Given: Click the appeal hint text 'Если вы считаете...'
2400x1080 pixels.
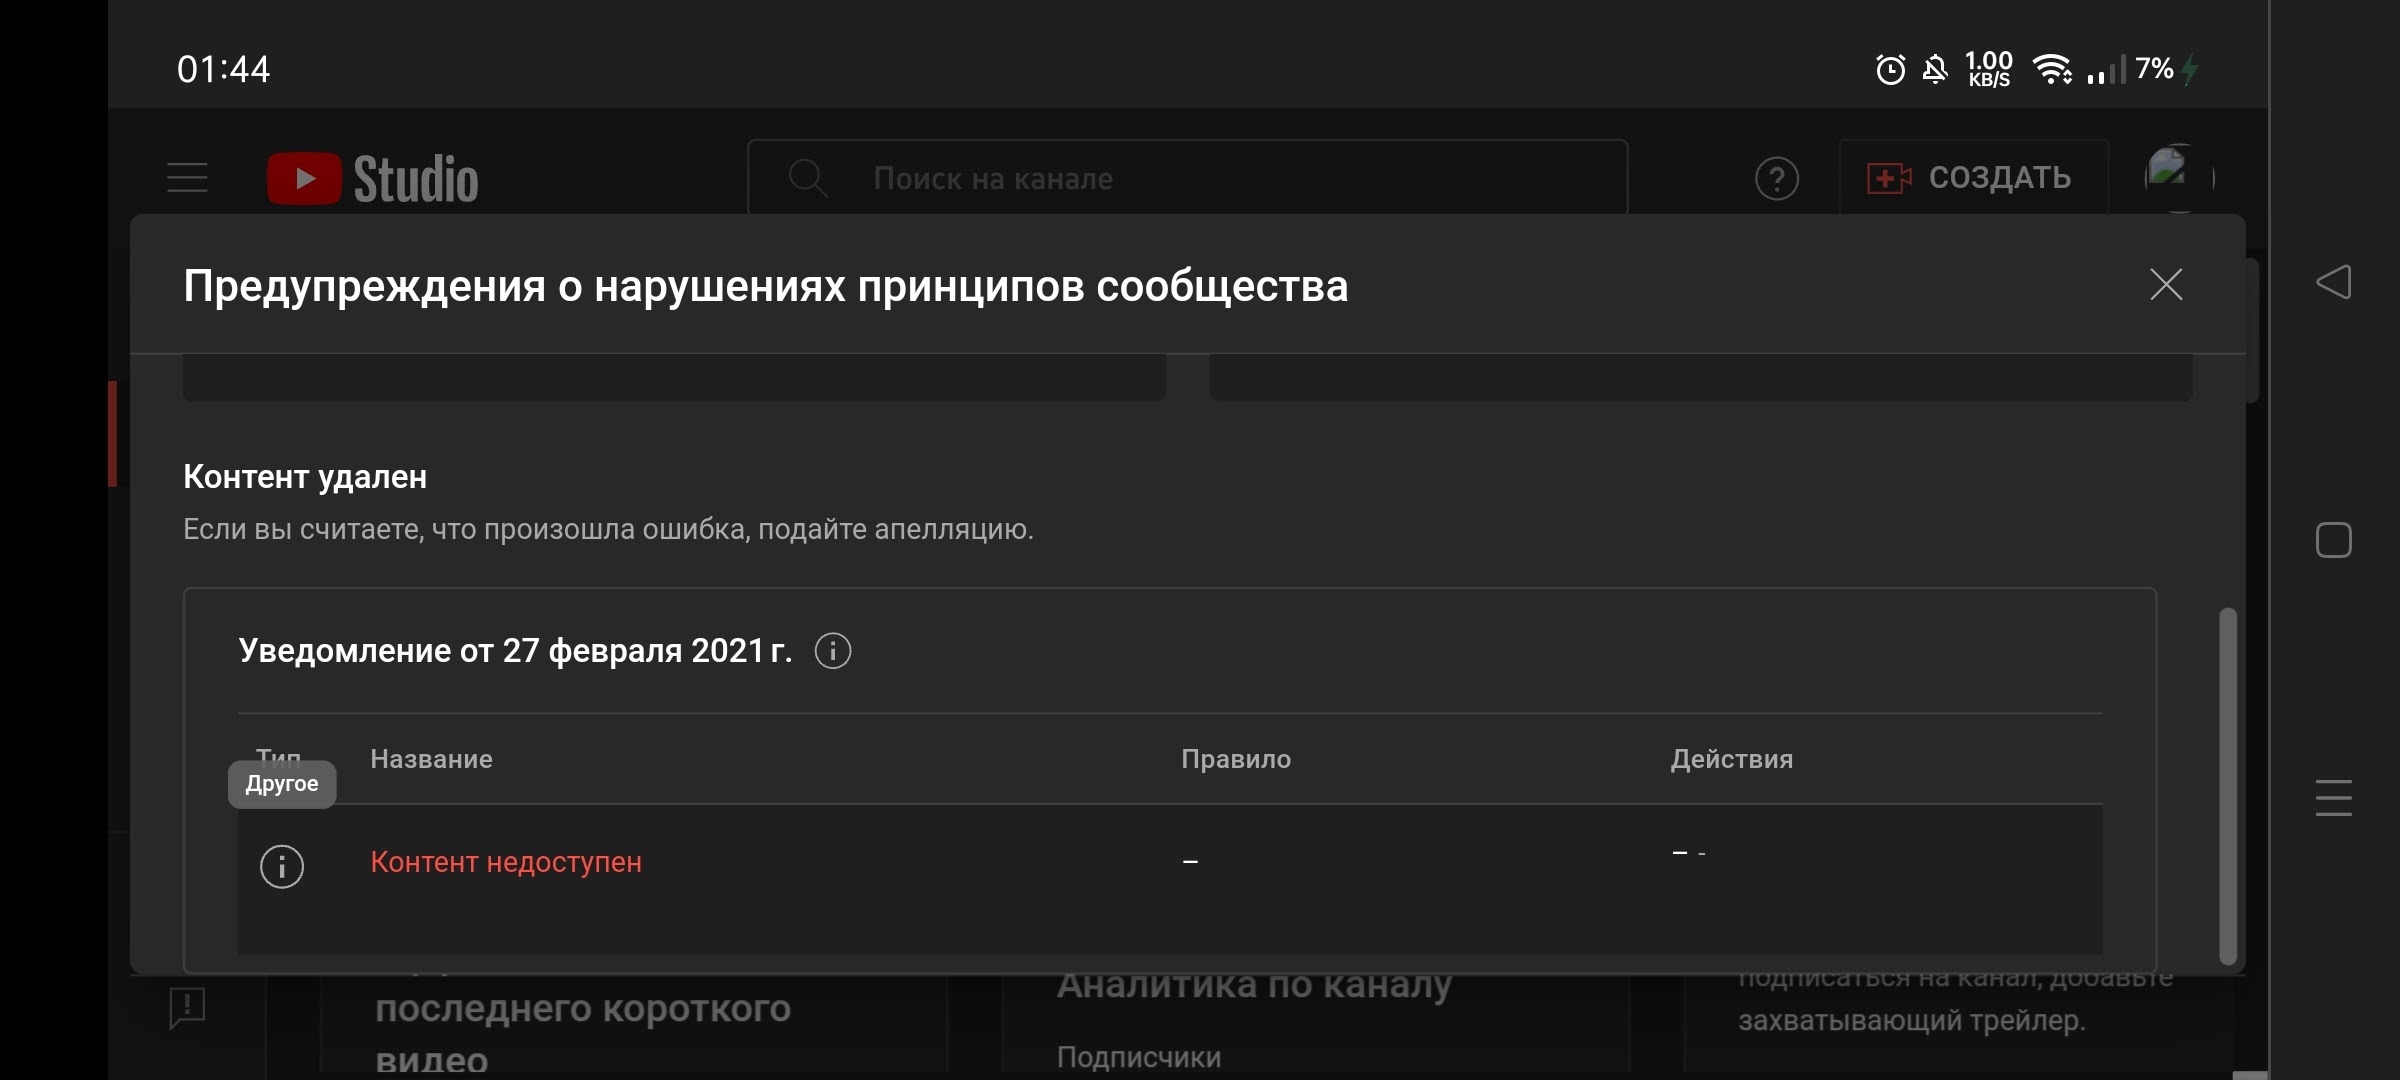Looking at the screenshot, I should pos(608,529).
